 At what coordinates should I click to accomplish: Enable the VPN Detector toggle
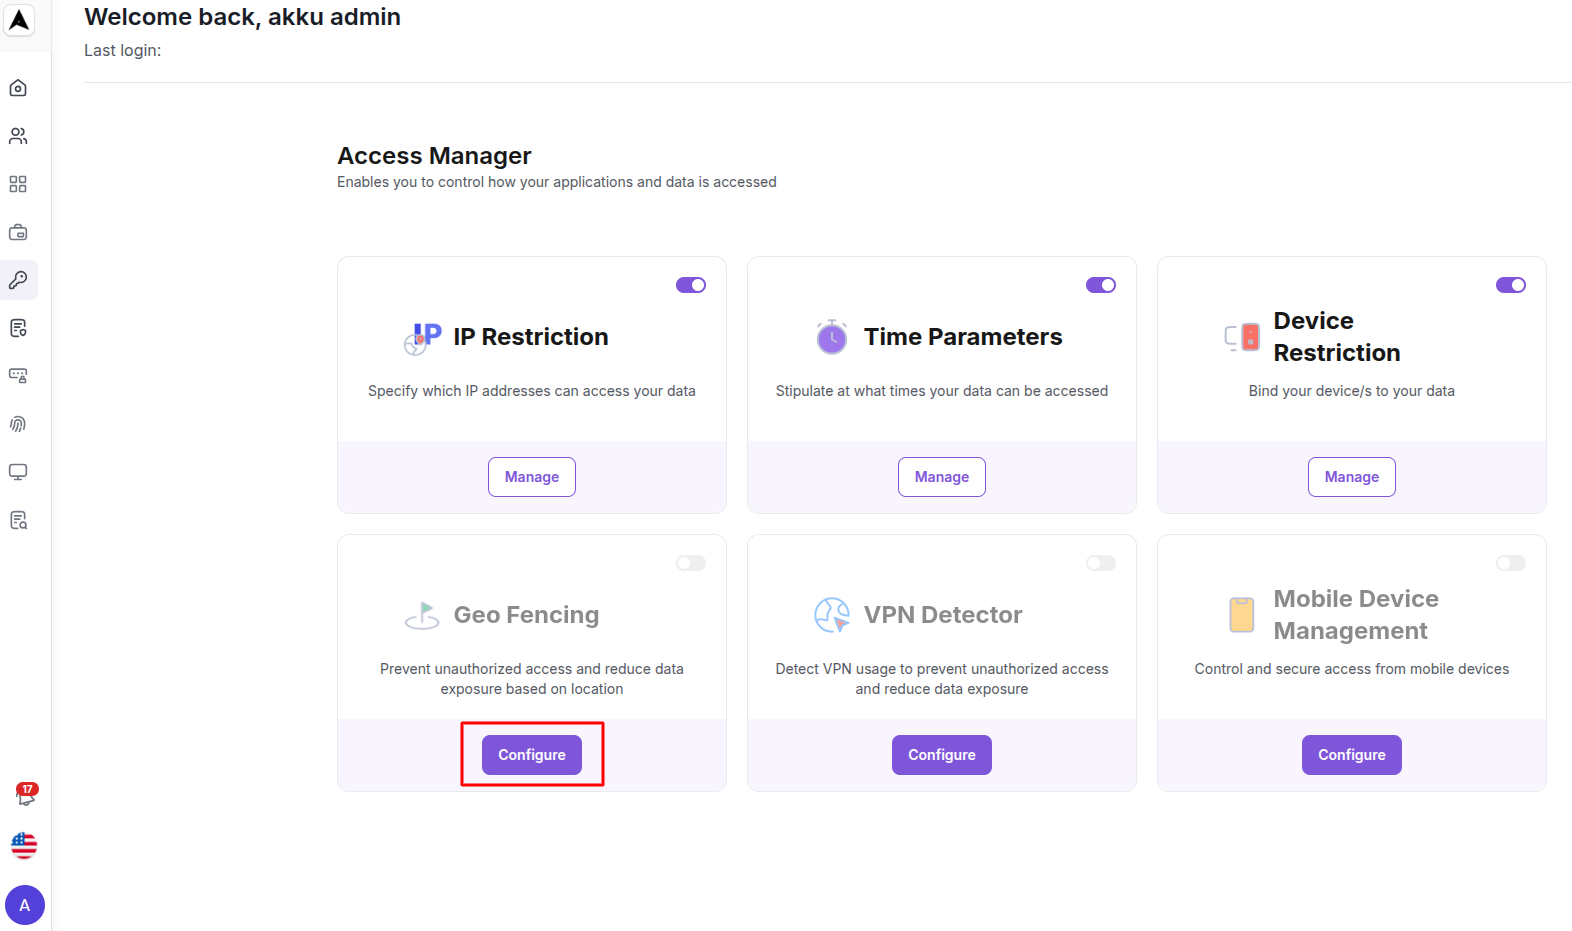point(1101,563)
